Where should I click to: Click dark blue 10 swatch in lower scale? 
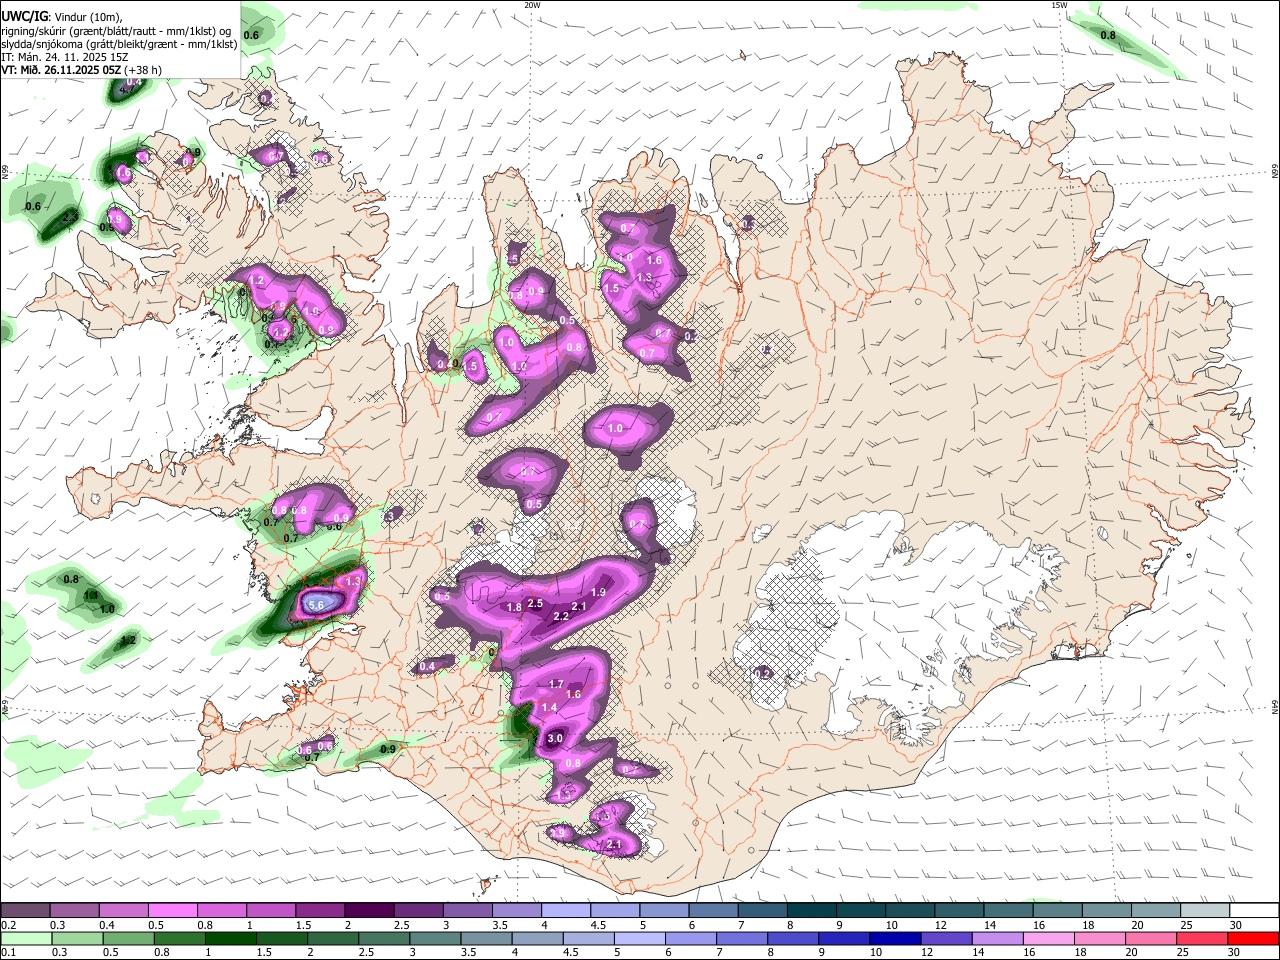[894, 938]
